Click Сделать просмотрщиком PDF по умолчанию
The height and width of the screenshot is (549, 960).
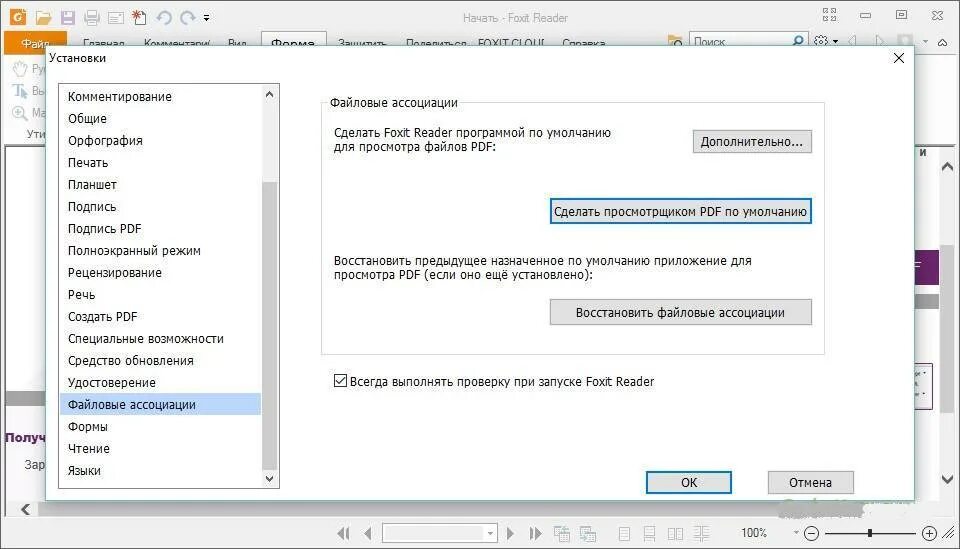[680, 212]
